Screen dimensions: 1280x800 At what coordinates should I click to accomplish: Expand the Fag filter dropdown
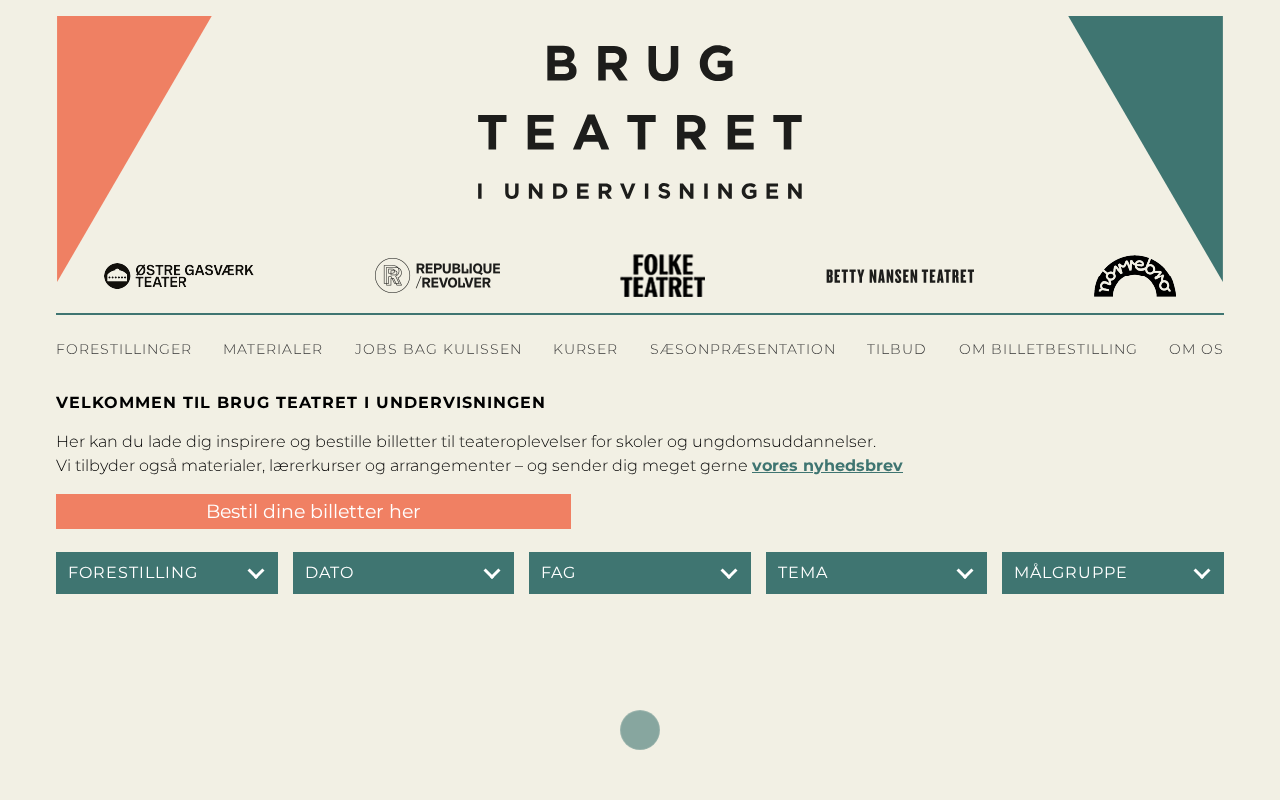click(640, 573)
